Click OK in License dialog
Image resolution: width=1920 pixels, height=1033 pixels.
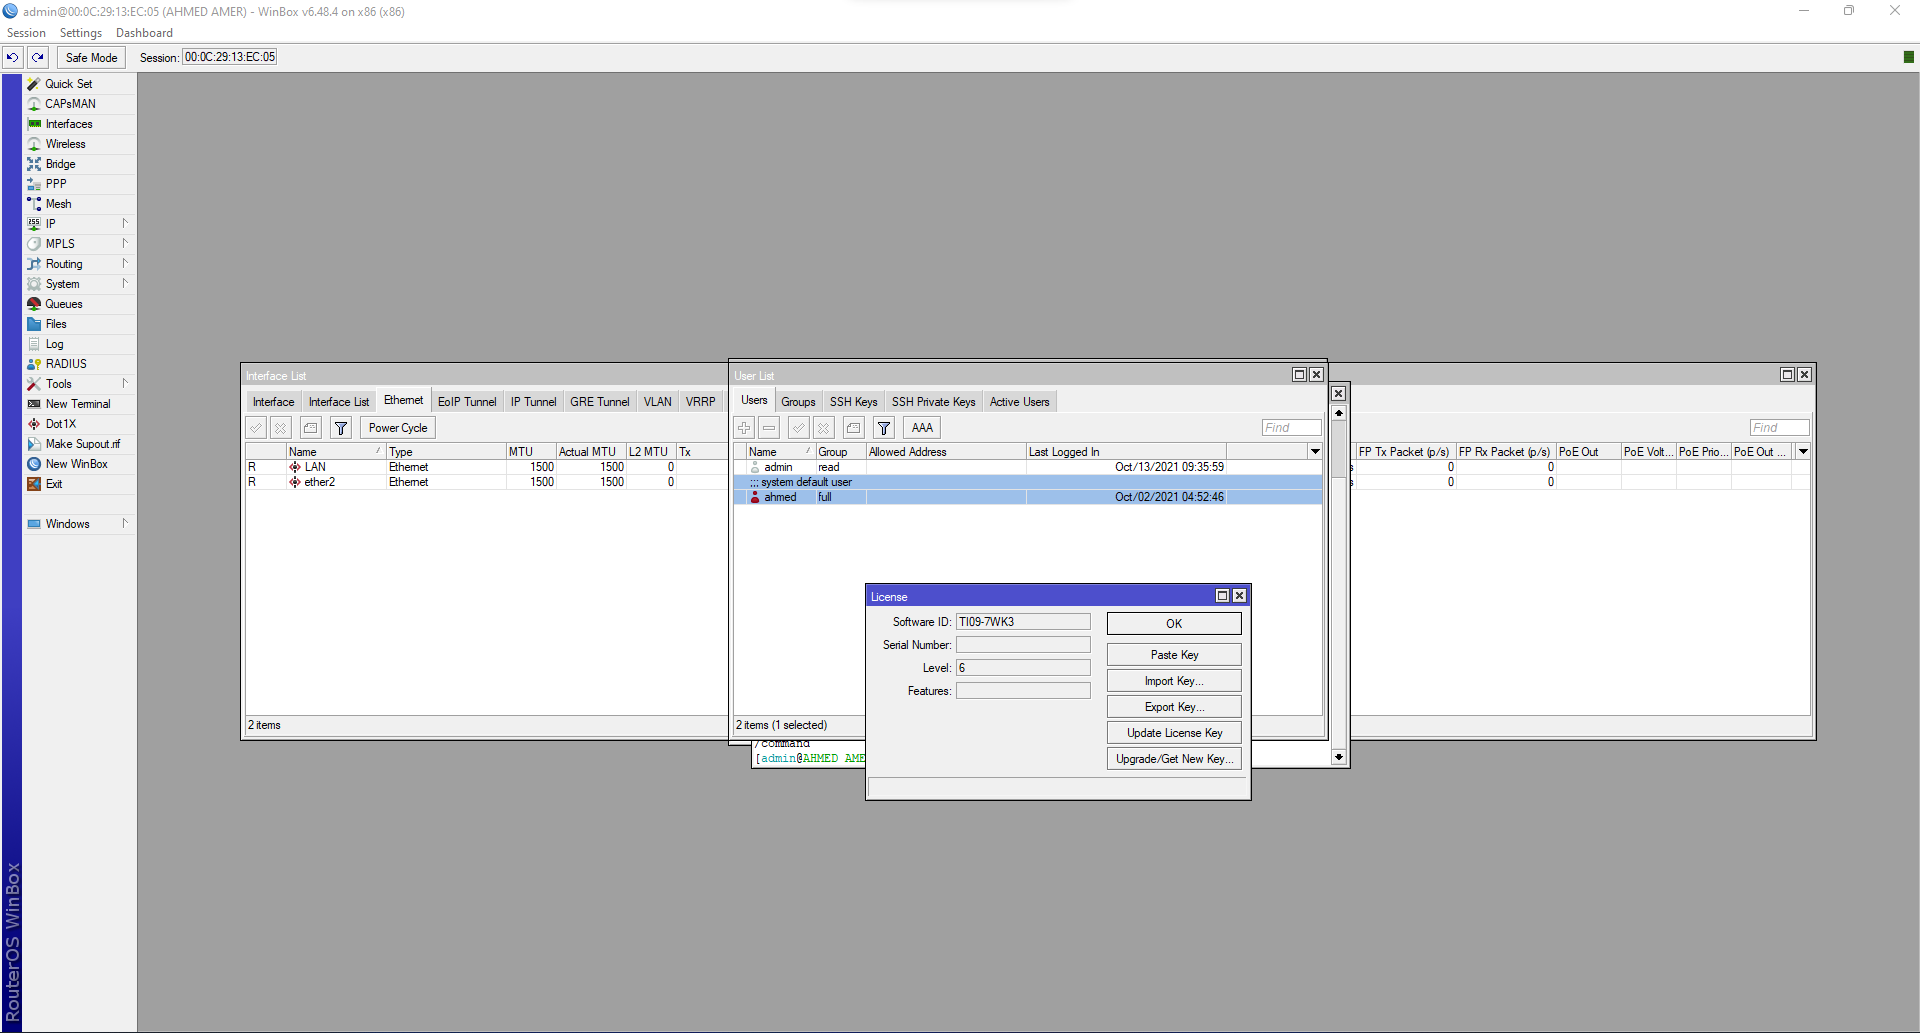click(1173, 623)
